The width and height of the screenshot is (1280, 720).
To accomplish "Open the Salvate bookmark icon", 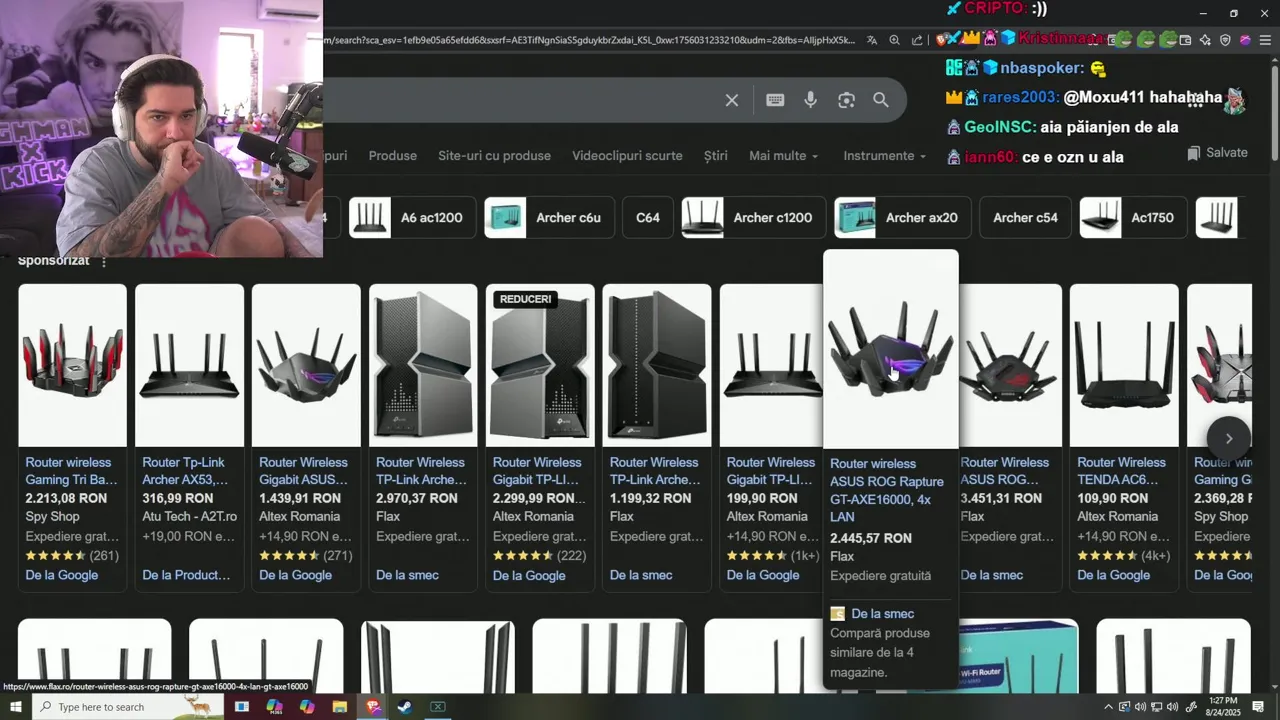I will (1193, 153).
